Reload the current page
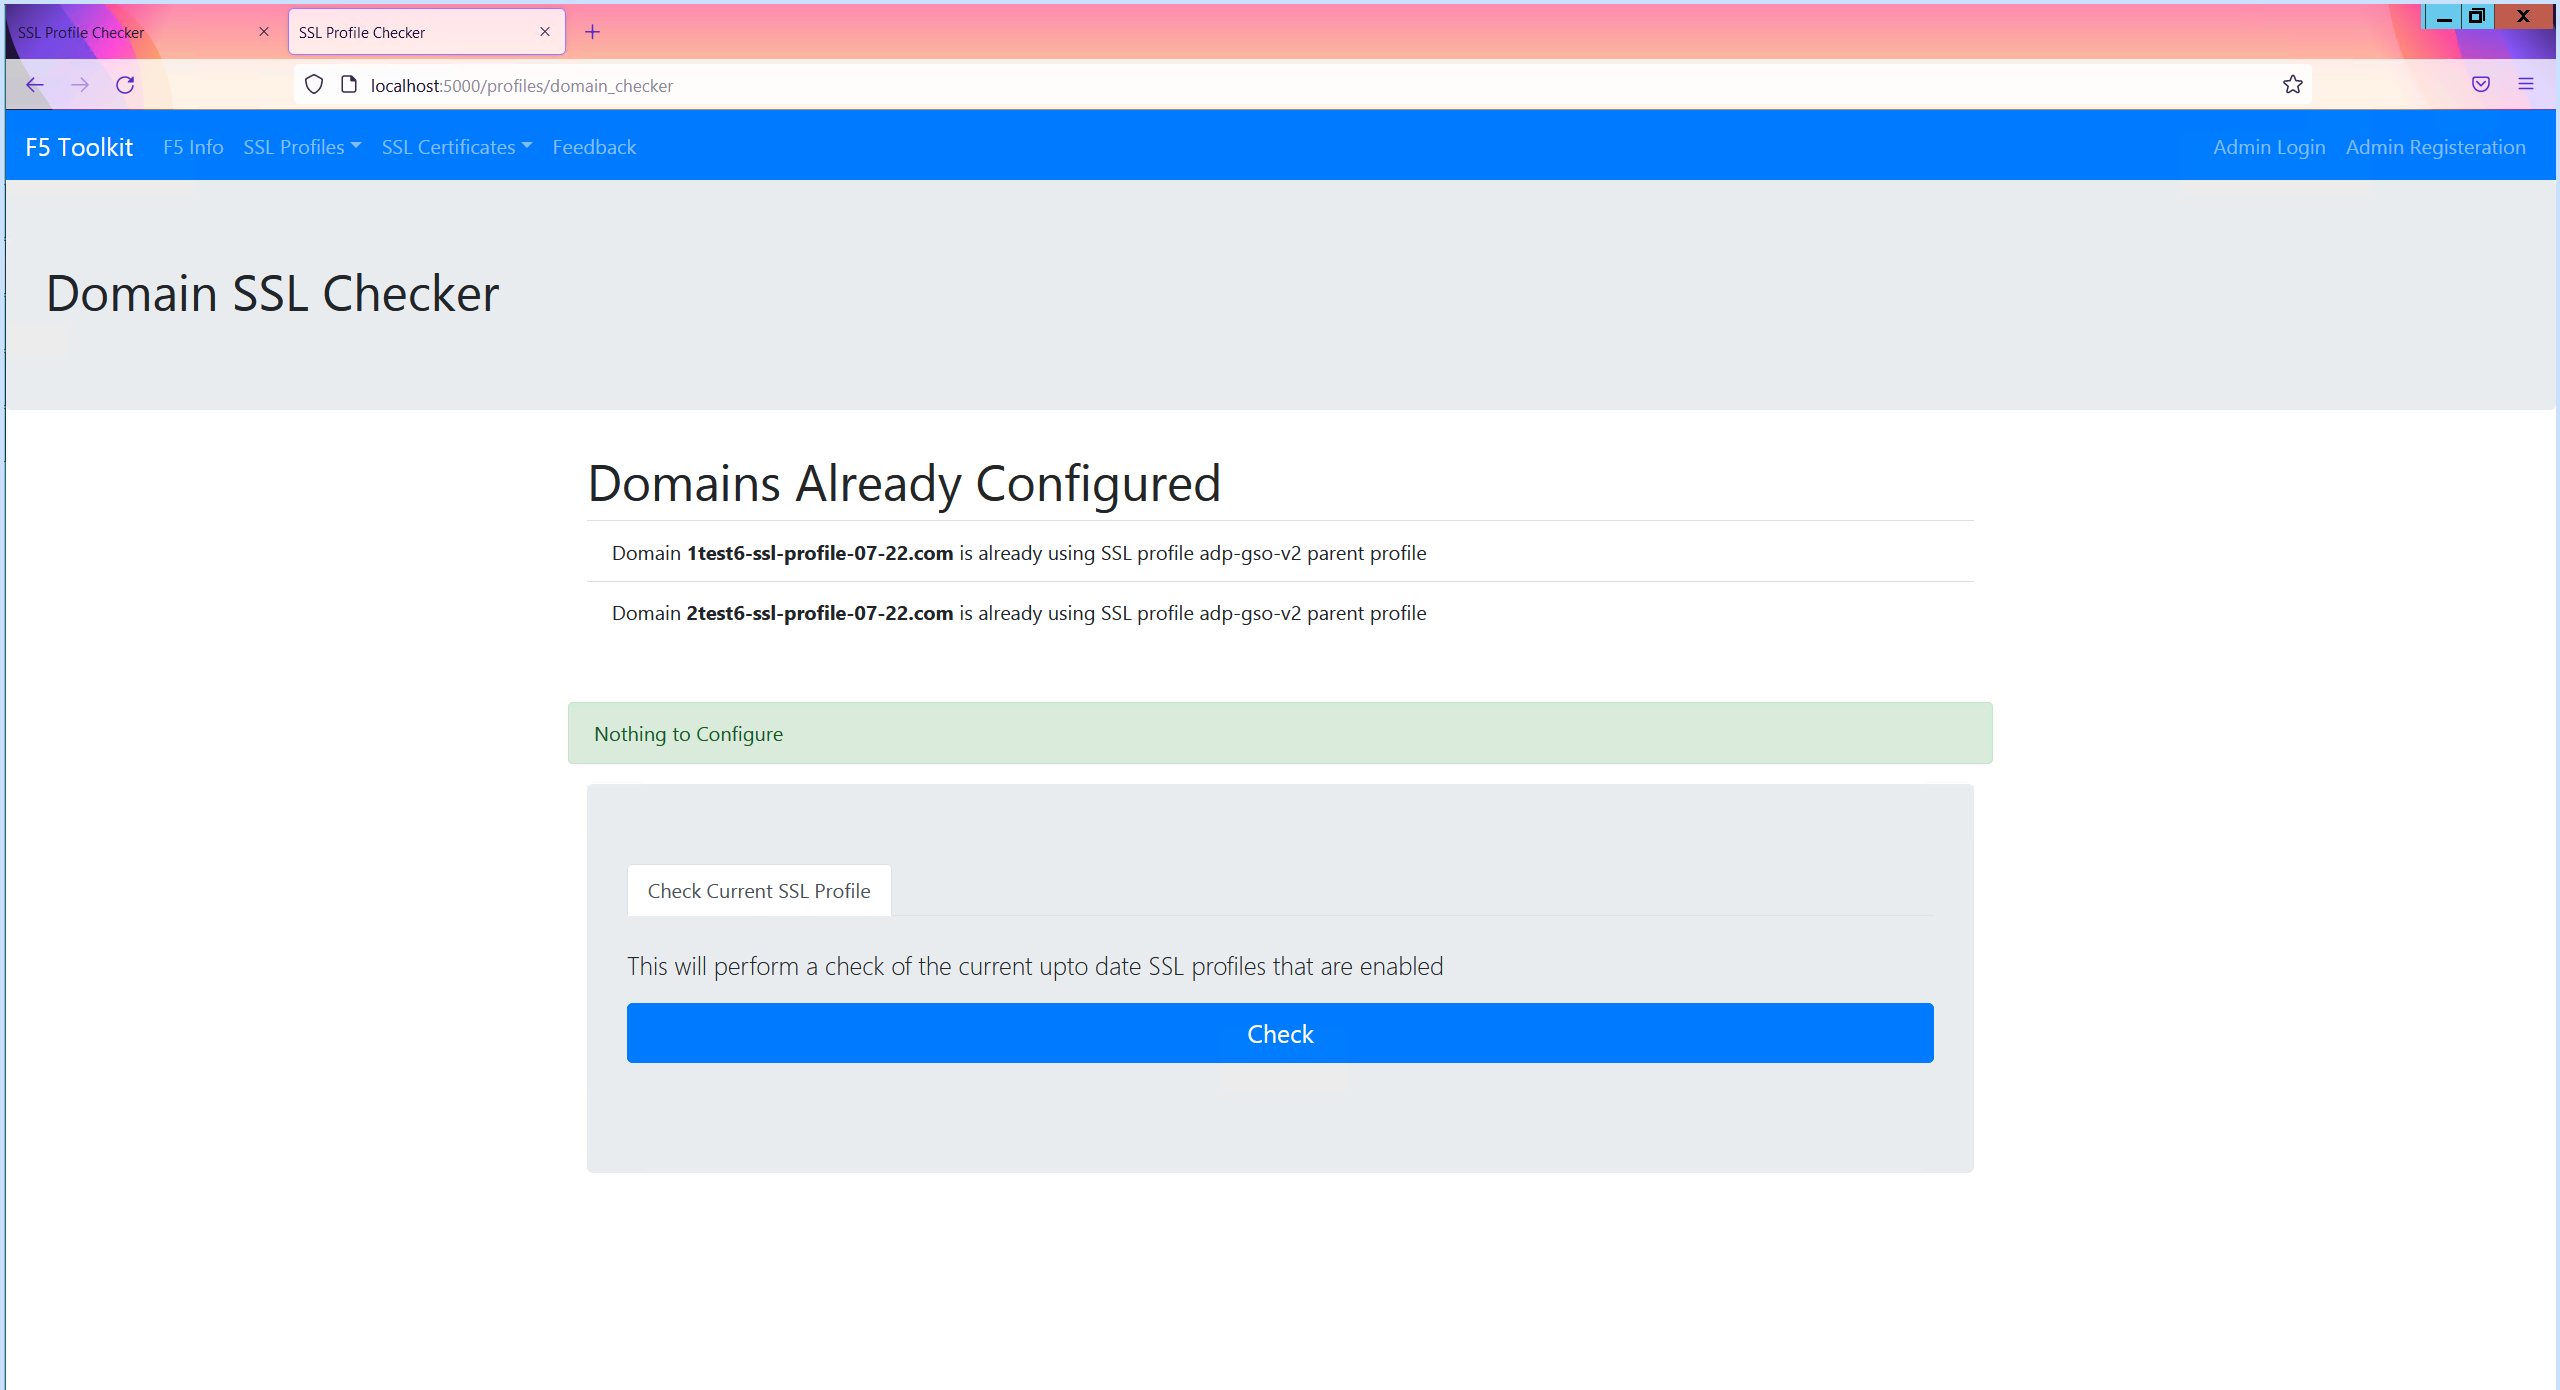The height and width of the screenshot is (1390, 2560). 125,85
